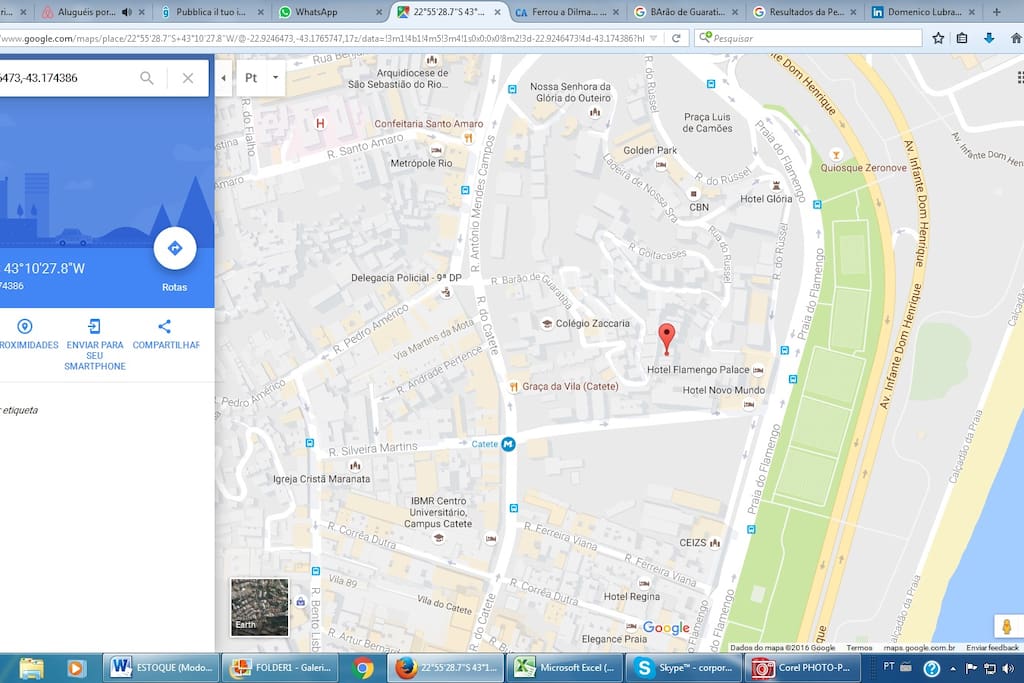Switch to the Pubblica il tuo tab
The height and width of the screenshot is (683, 1024).
click(210, 12)
